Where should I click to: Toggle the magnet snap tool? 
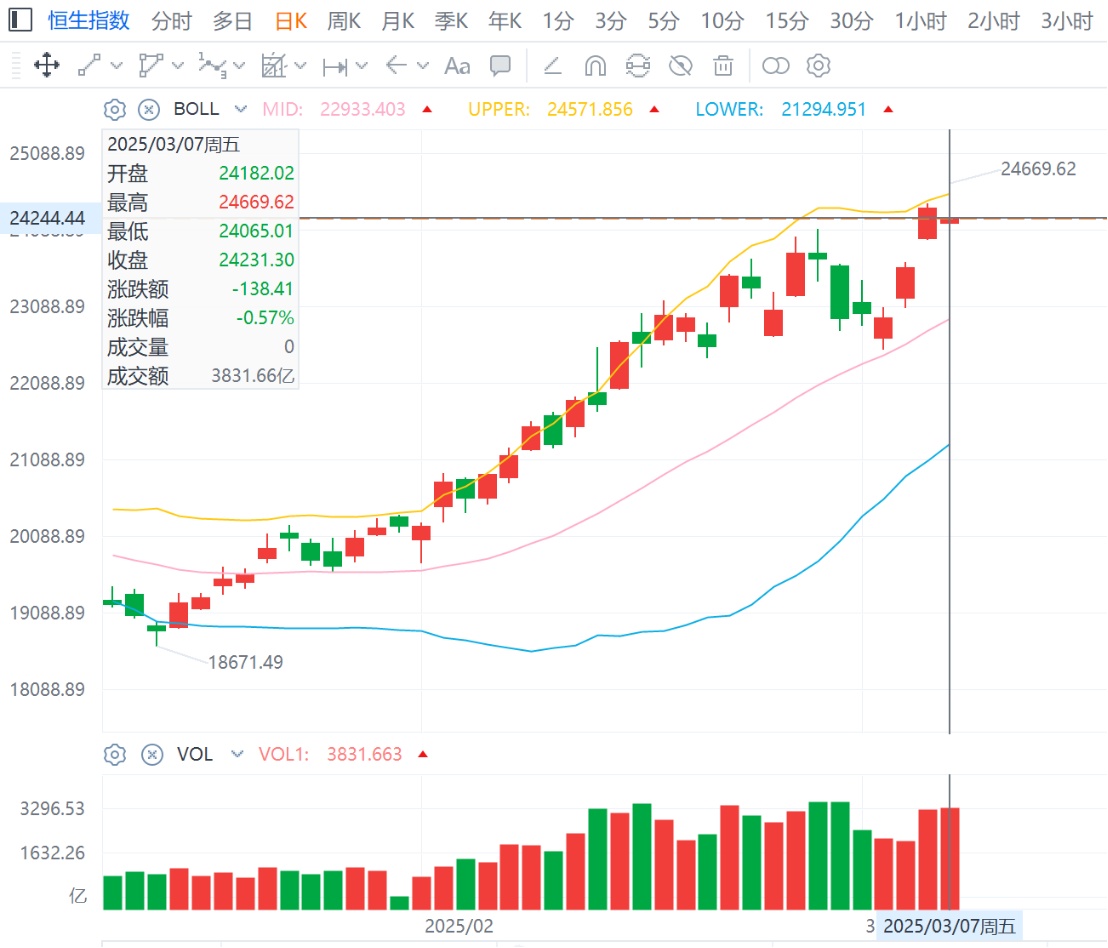[595, 66]
